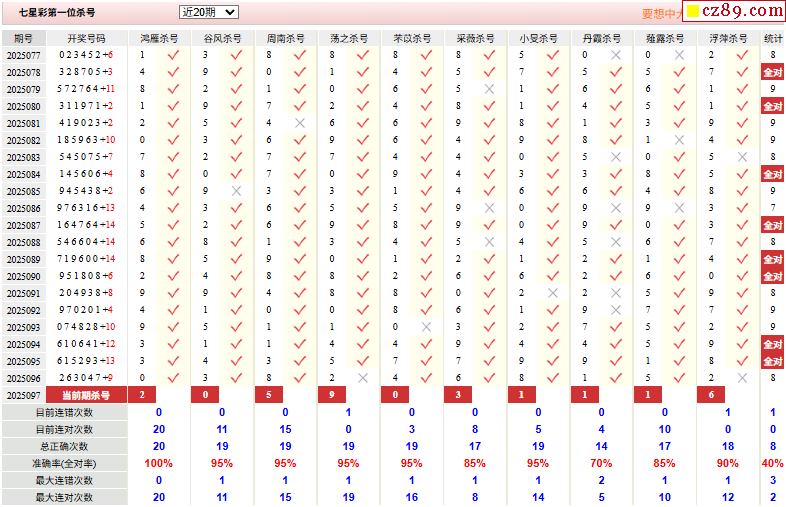Viewport: 786px width, 507px height.
Task: Click the 鸿雁杀号 red badge 2 in row 2025097
Action: pyautogui.click(x=142, y=395)
